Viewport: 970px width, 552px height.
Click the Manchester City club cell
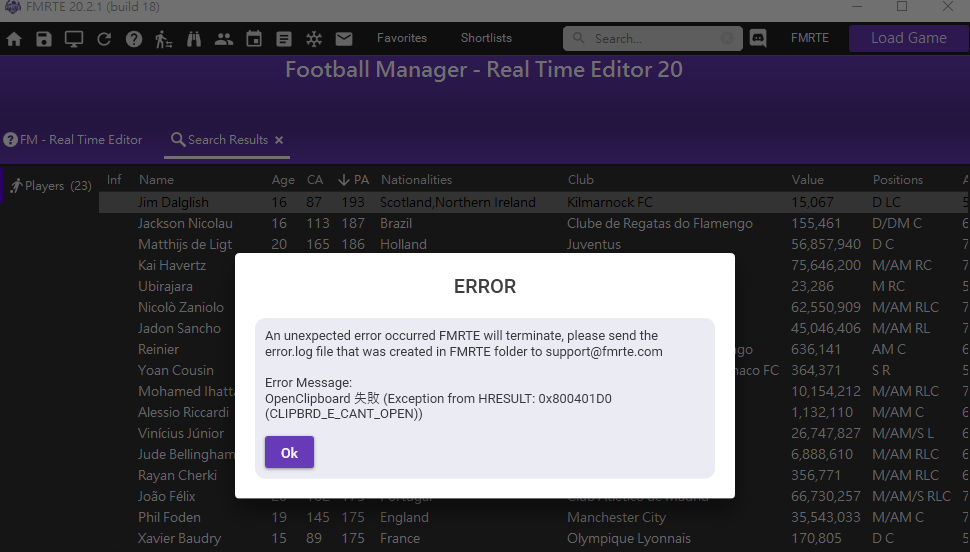coord(616,518)
